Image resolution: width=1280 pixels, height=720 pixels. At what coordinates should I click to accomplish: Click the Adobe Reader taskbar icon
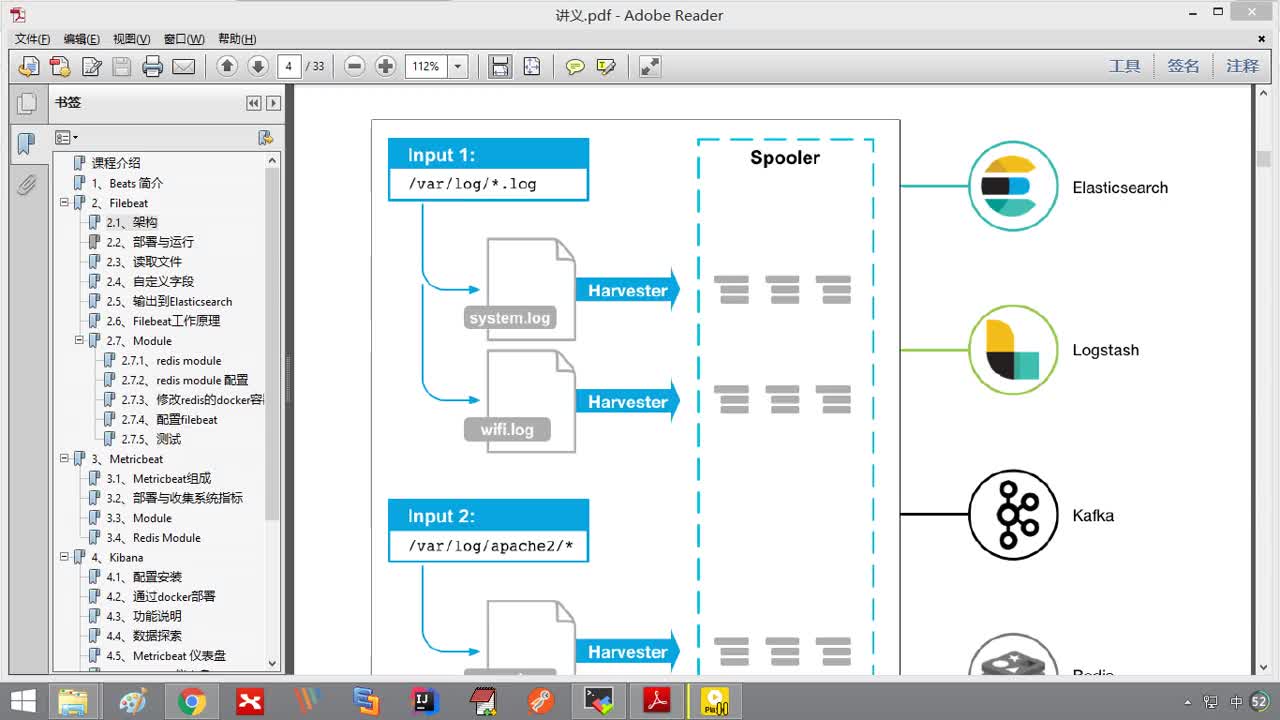point(657,702)
